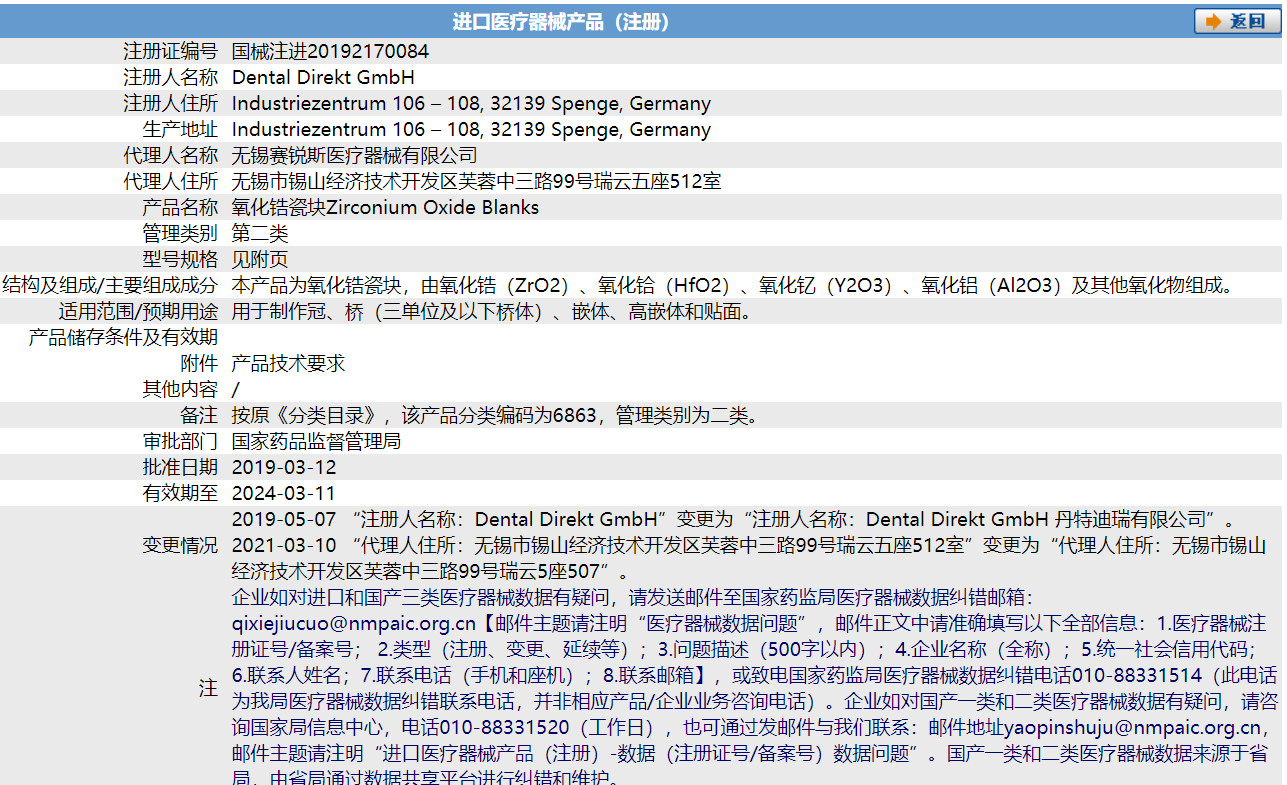
Task: Click the label 结构及组成/主要组成成分
Action: tap(110, 285)
